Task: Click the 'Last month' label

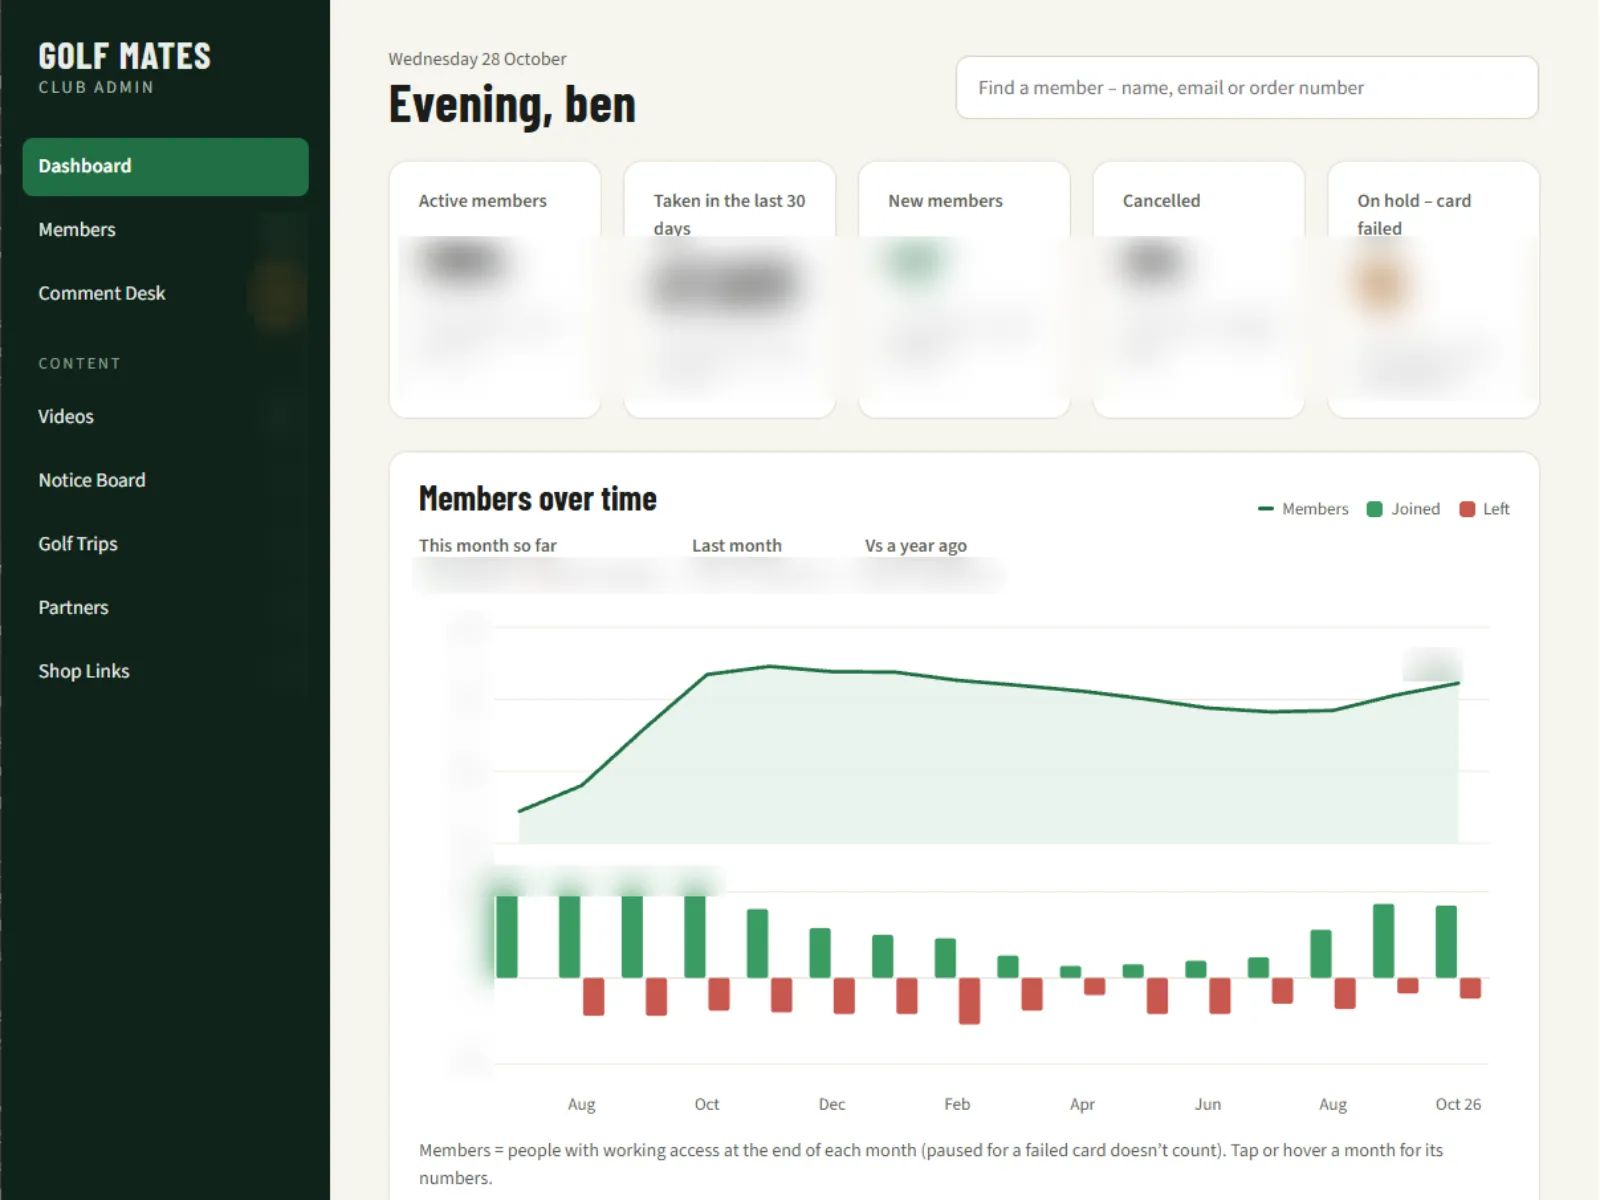Action: click(x=737, y=546)
